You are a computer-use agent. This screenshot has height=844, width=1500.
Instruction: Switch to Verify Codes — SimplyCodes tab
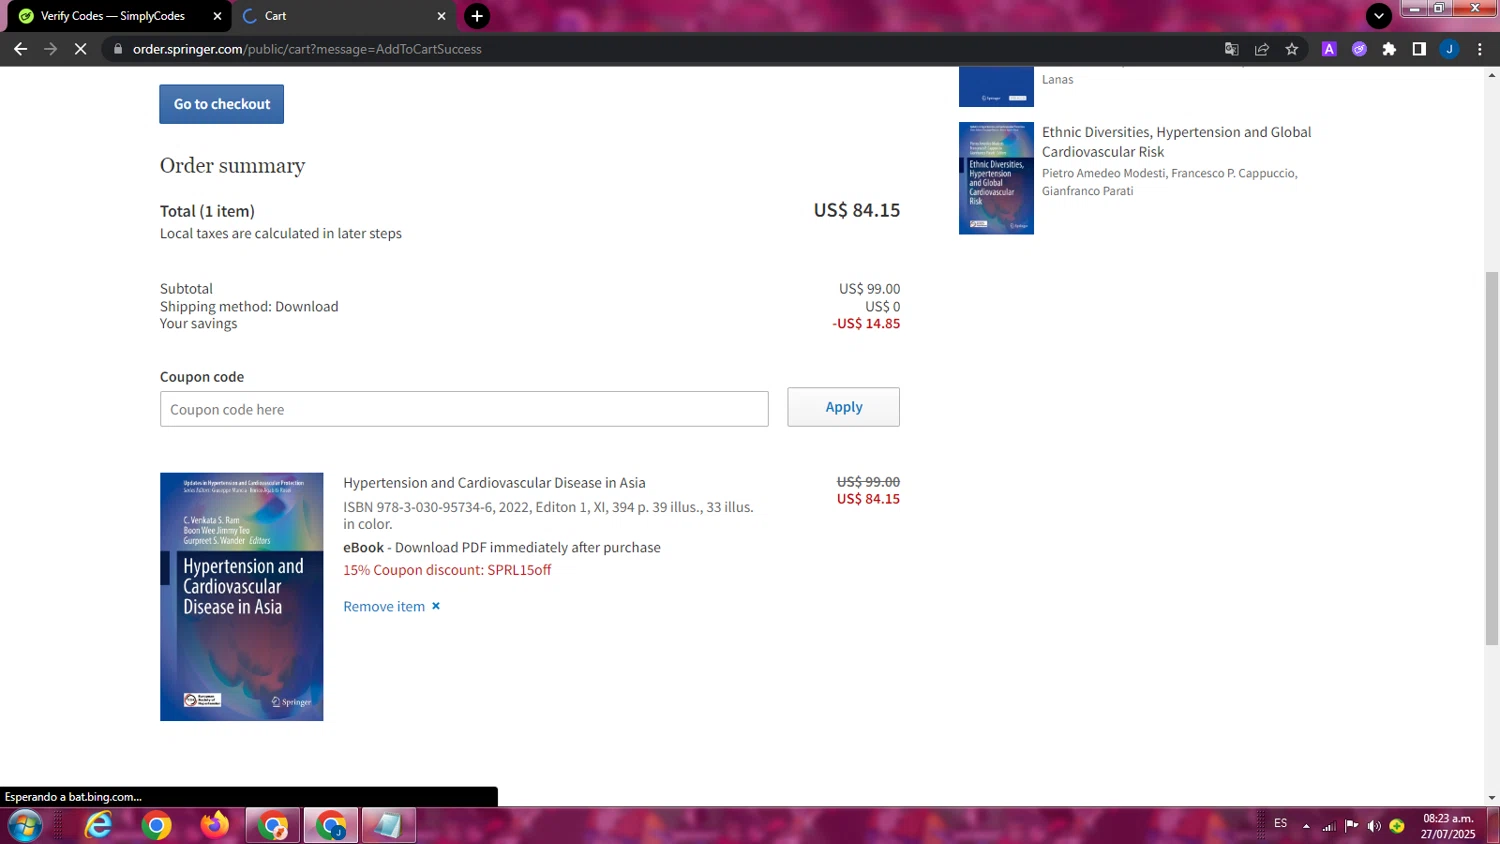click(112, 16)
